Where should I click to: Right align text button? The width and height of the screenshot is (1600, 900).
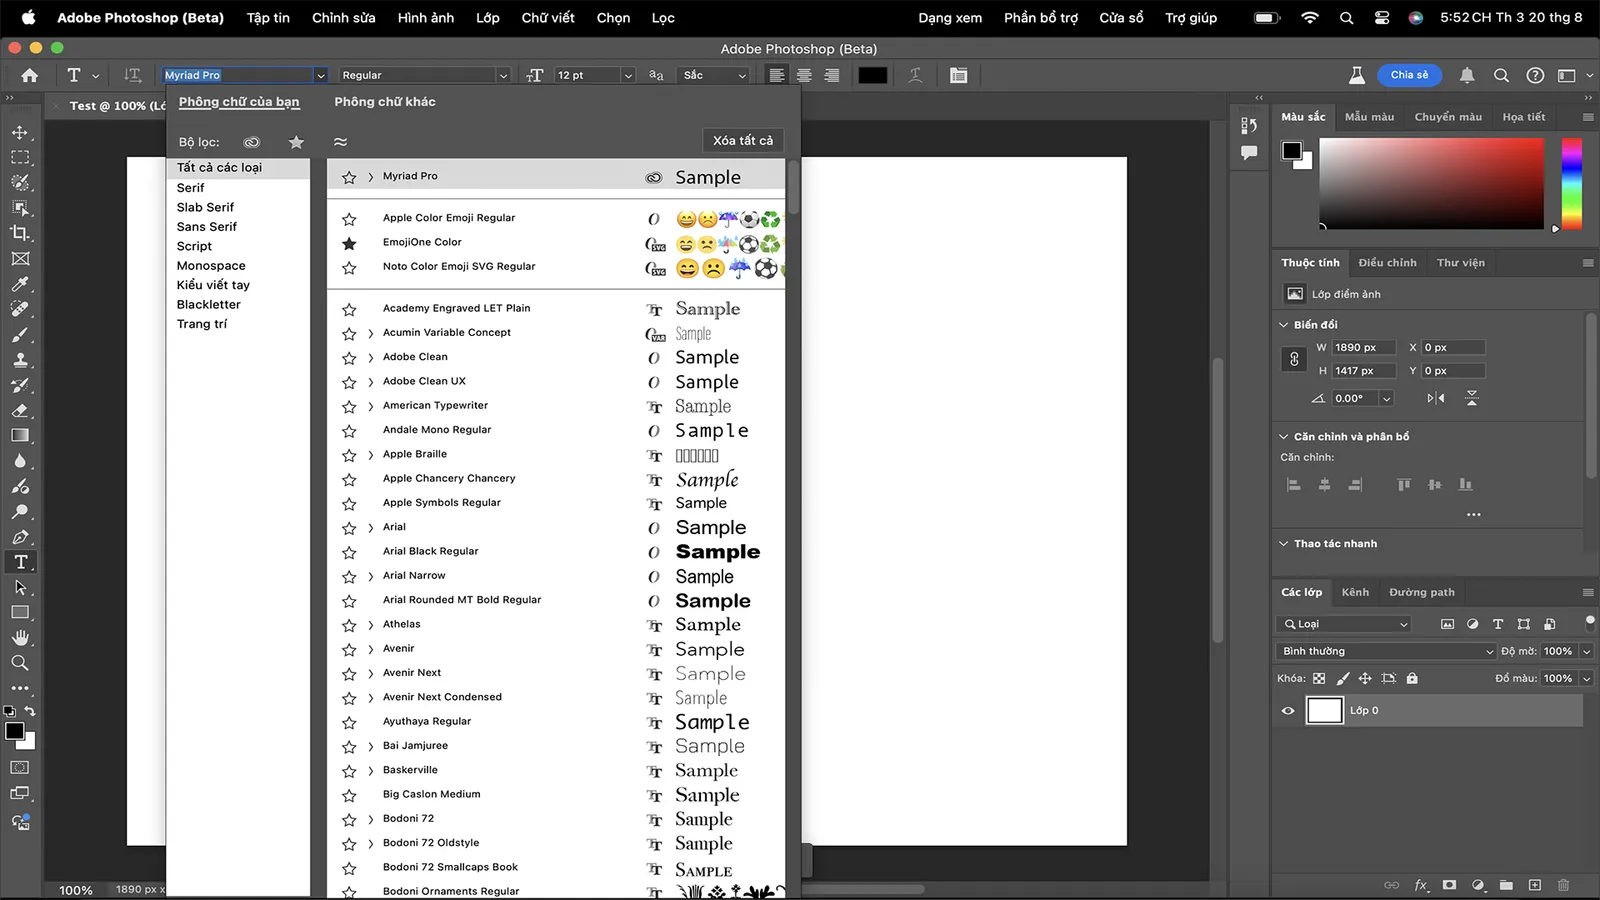point(831,75)
